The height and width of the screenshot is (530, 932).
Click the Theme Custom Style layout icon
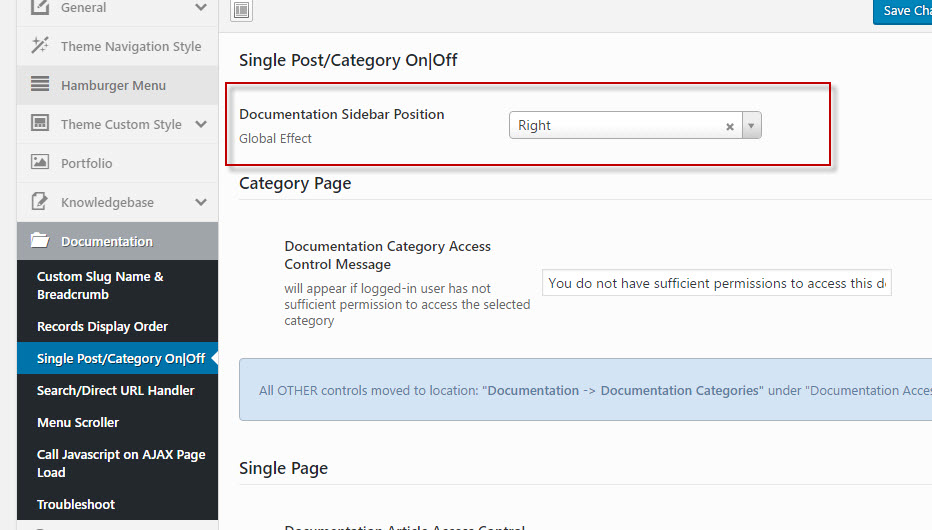40,124
